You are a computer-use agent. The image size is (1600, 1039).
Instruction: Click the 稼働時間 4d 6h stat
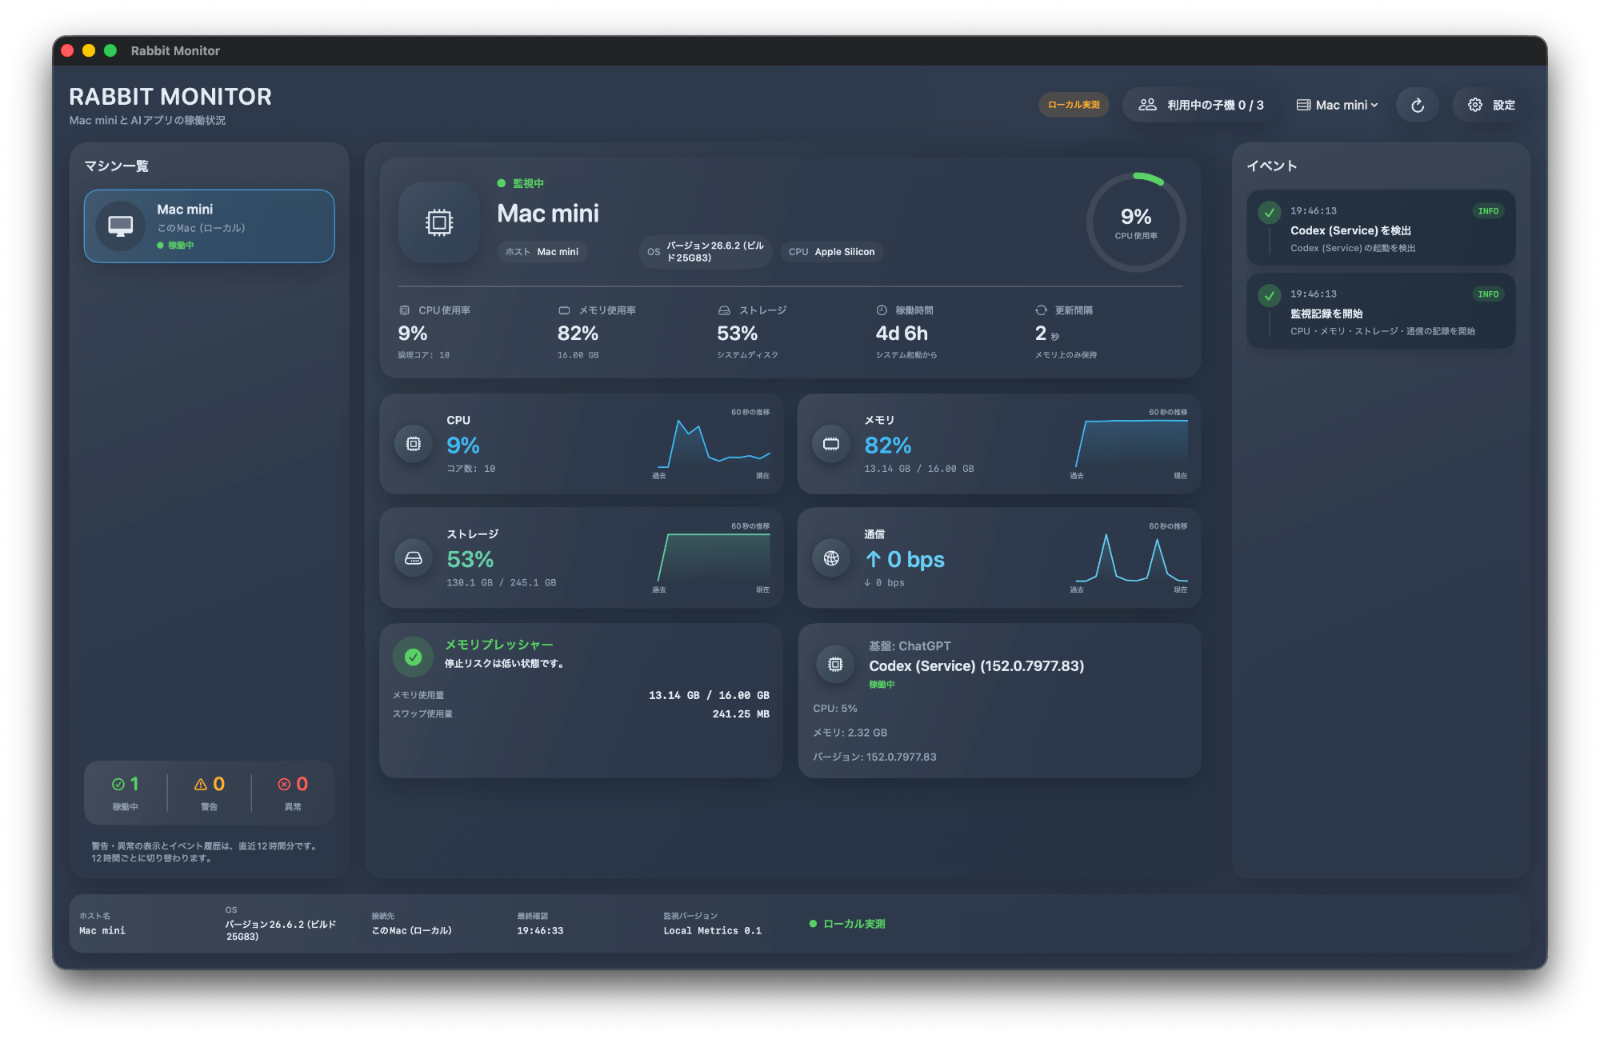[x=906, y=333]
